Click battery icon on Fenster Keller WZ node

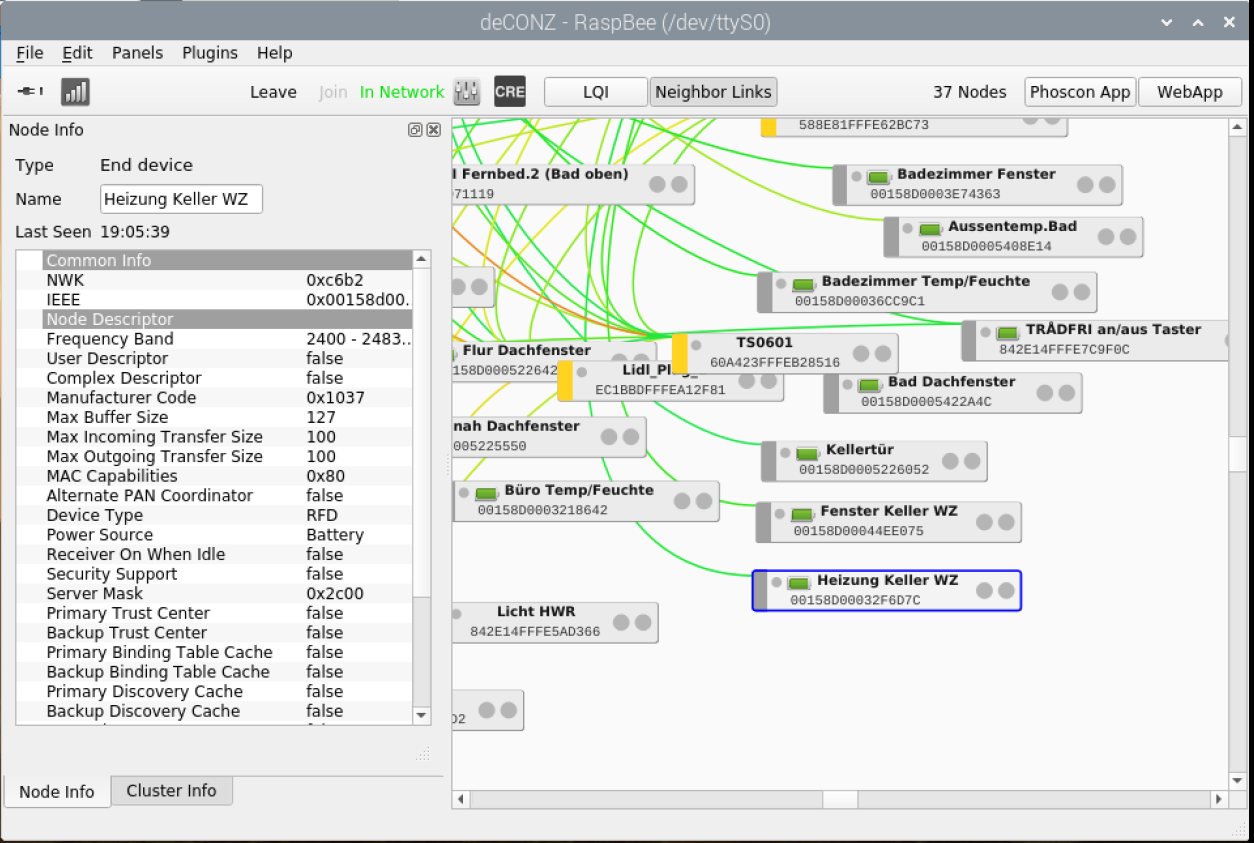(x=801, y=514)
